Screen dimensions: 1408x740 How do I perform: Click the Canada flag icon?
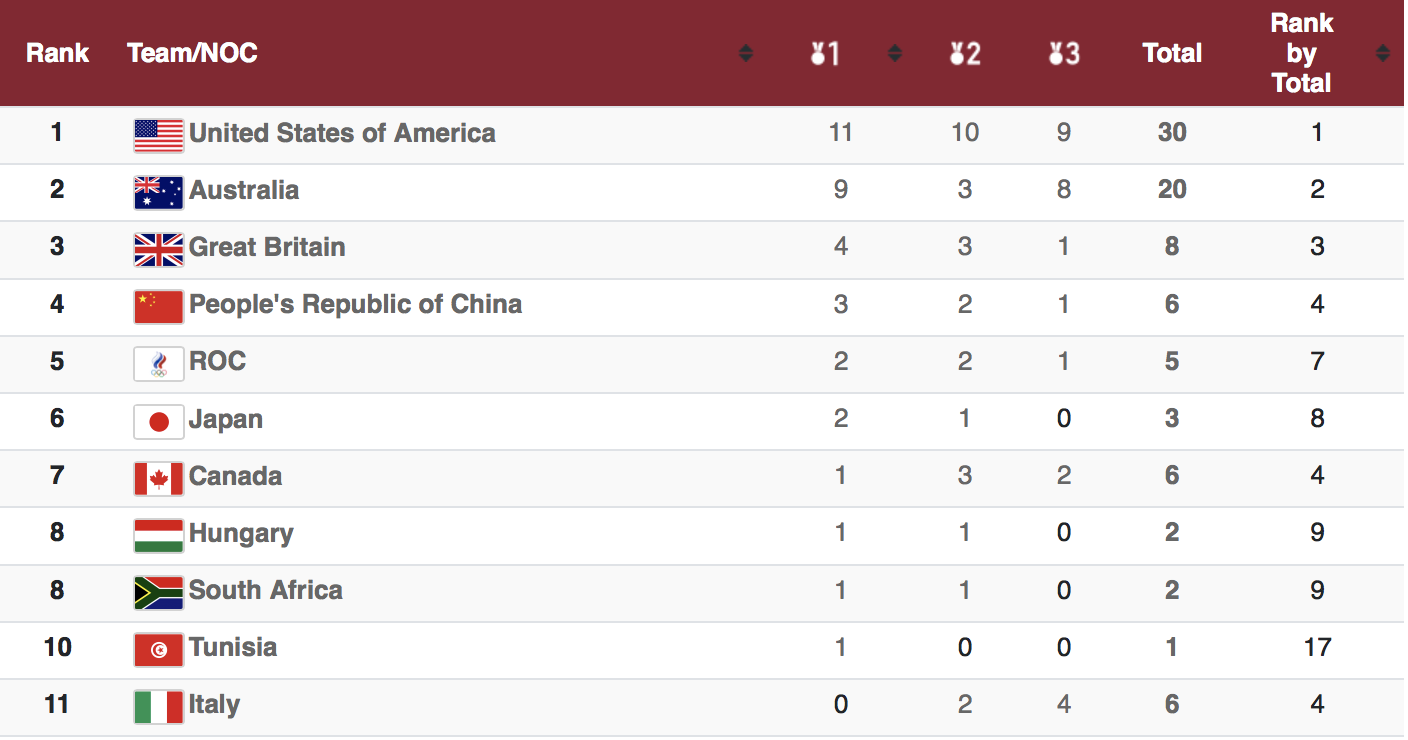click(159, 478)
